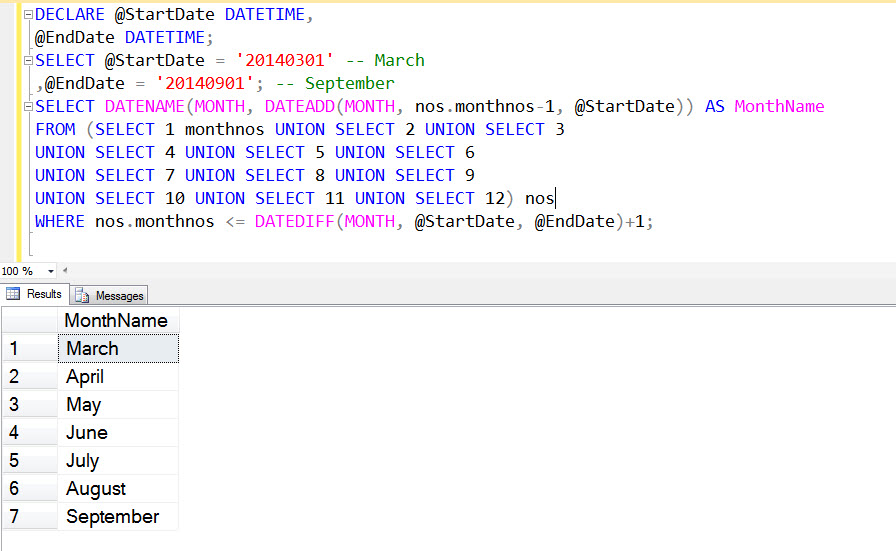Select the March result cell

tap(117, 348)
